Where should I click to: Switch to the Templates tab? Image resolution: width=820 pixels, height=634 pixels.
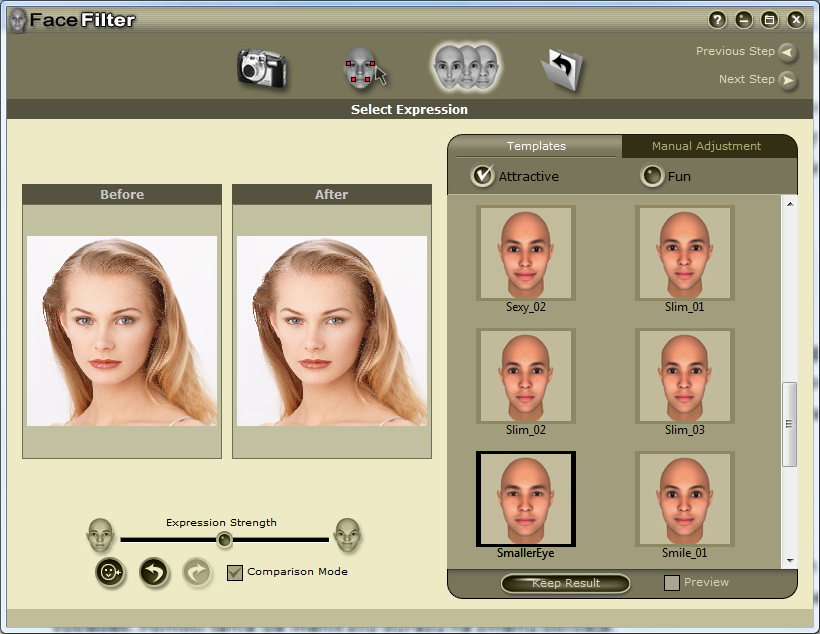pyautogui.click(x=535, y=146)
